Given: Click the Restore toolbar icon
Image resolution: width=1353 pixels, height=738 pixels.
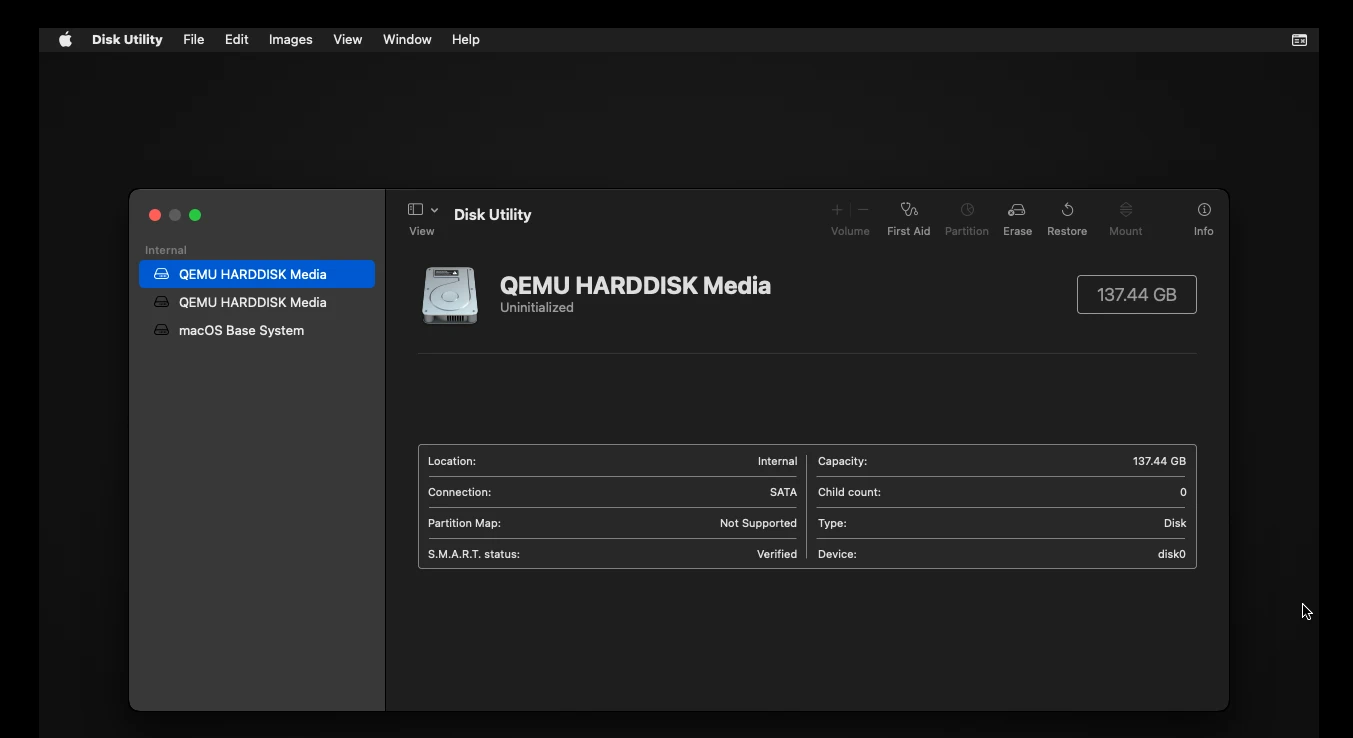Looking at the screenshot, I should point(1067,210).
